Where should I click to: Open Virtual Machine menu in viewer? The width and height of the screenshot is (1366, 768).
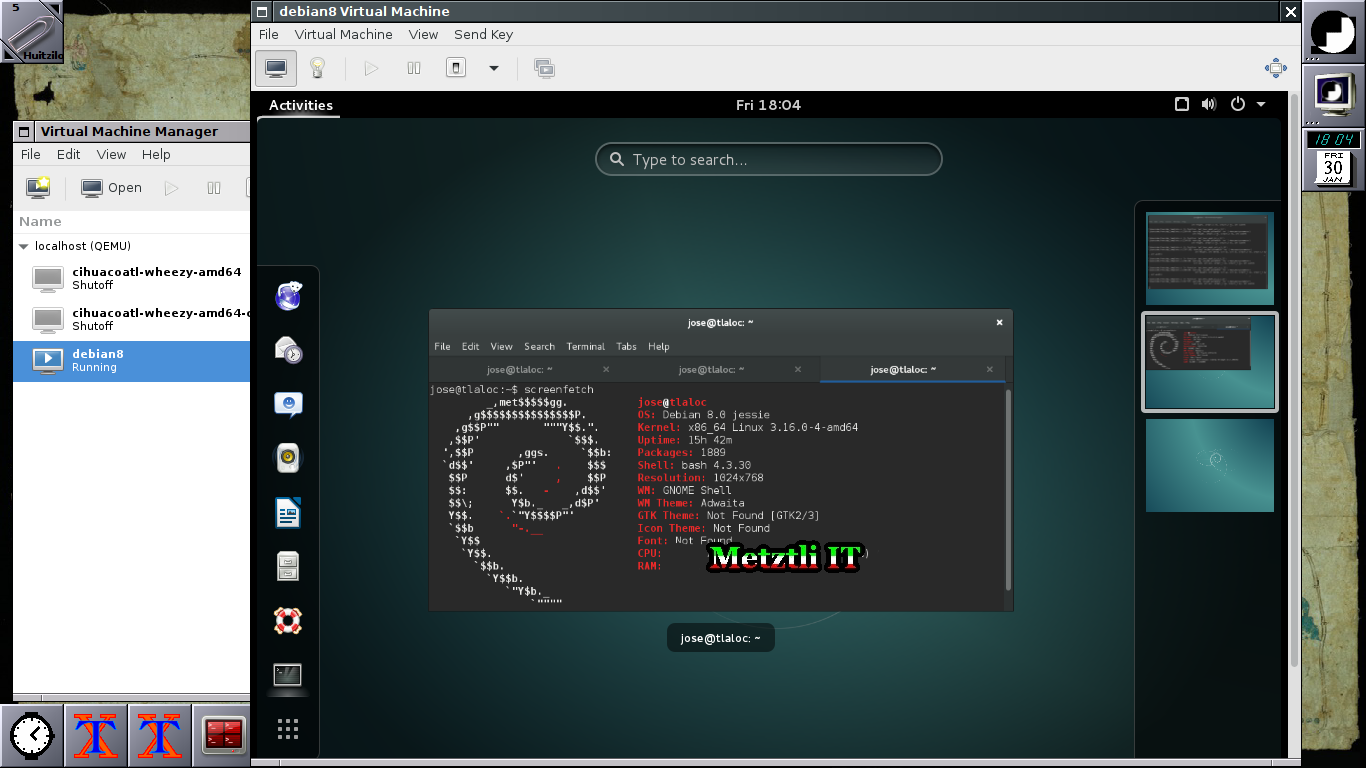tap(343, 34)
